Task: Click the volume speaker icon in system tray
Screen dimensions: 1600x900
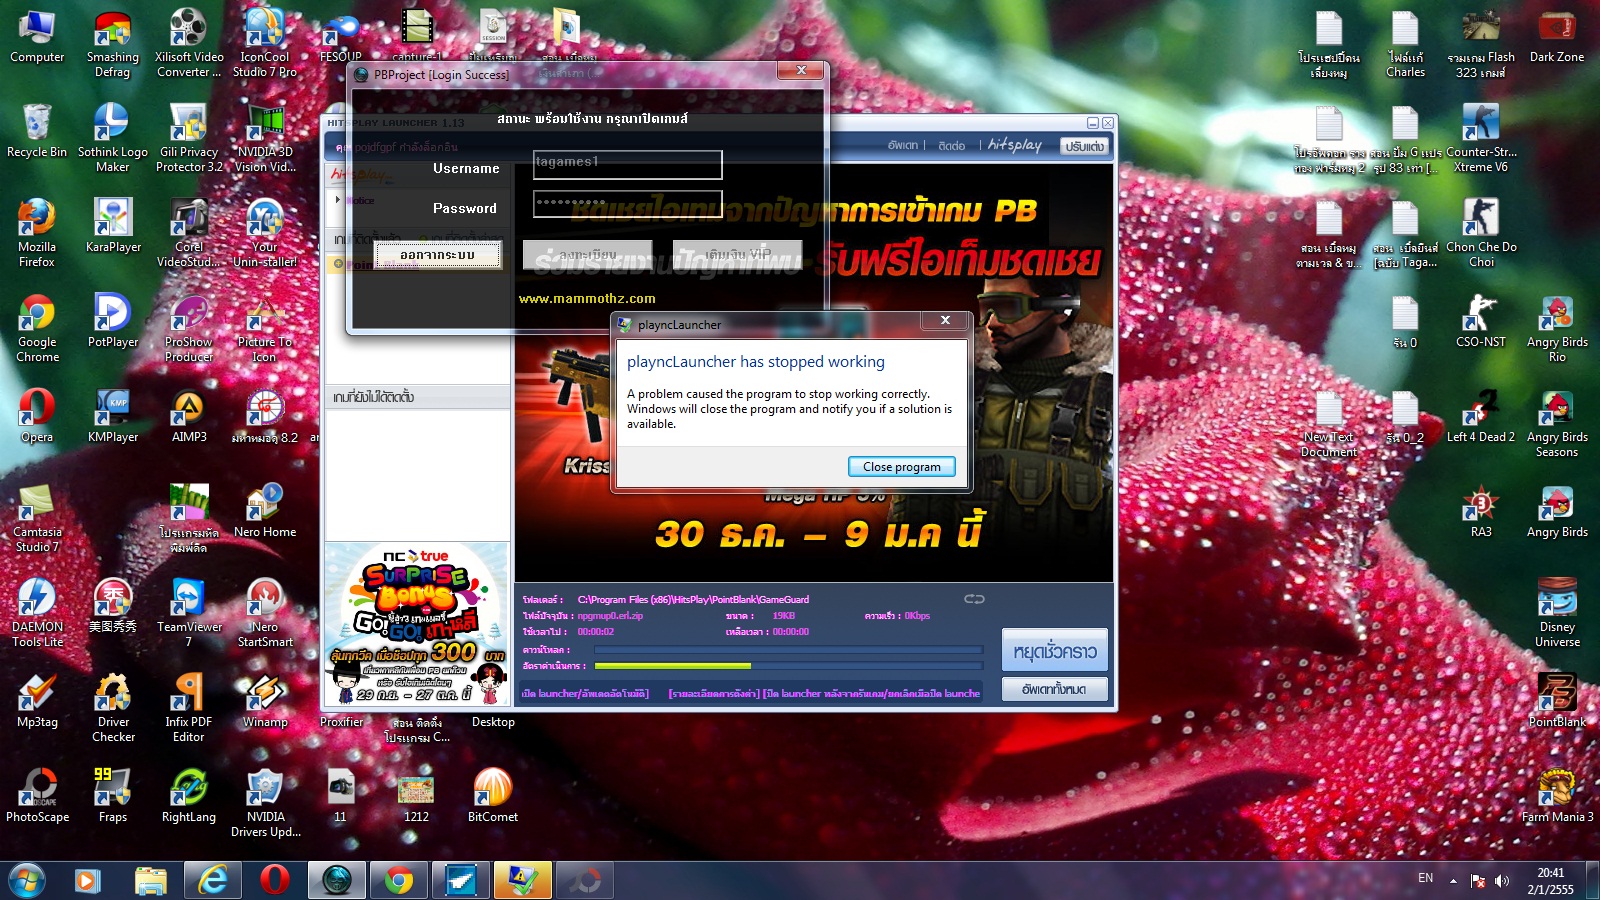Action: (1501, 881)
